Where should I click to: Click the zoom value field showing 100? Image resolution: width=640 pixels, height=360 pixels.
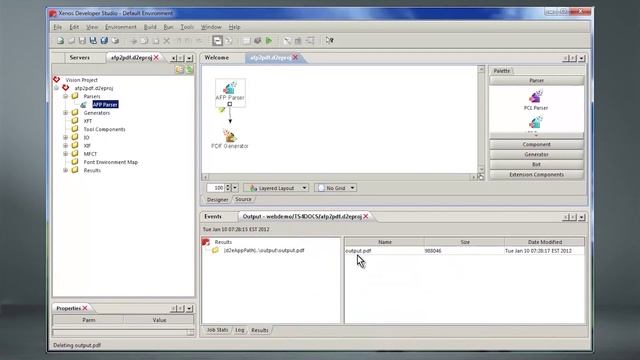click(x=216, y=188)
